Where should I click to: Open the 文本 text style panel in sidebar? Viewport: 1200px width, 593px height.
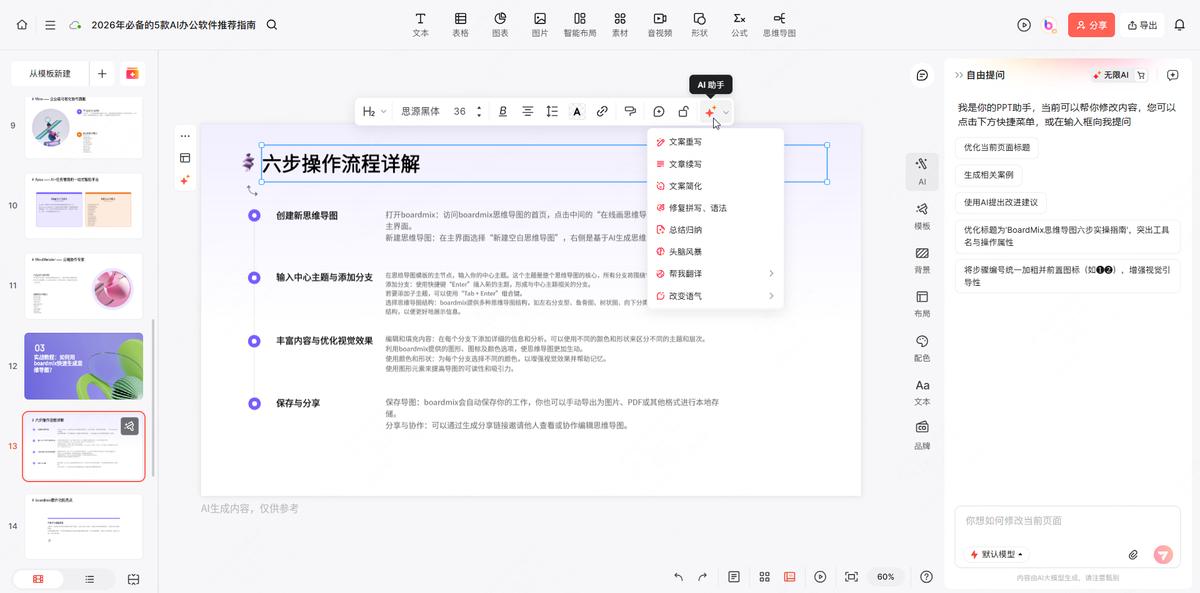tap(922, 392)
